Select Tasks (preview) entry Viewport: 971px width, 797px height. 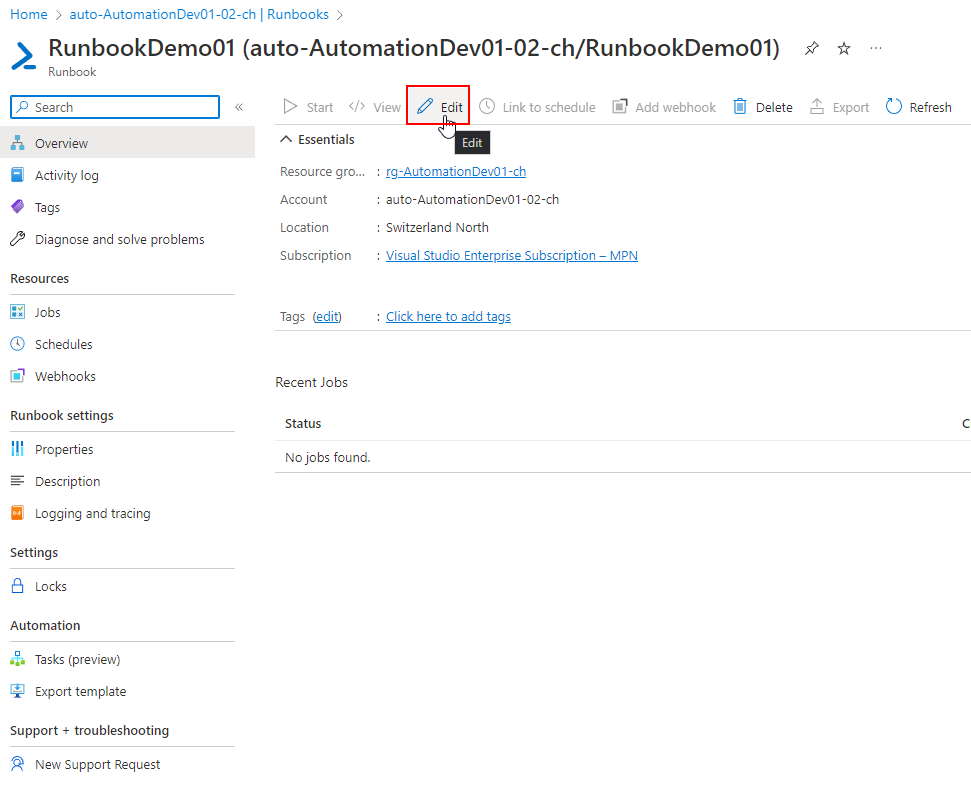(128, 659)
